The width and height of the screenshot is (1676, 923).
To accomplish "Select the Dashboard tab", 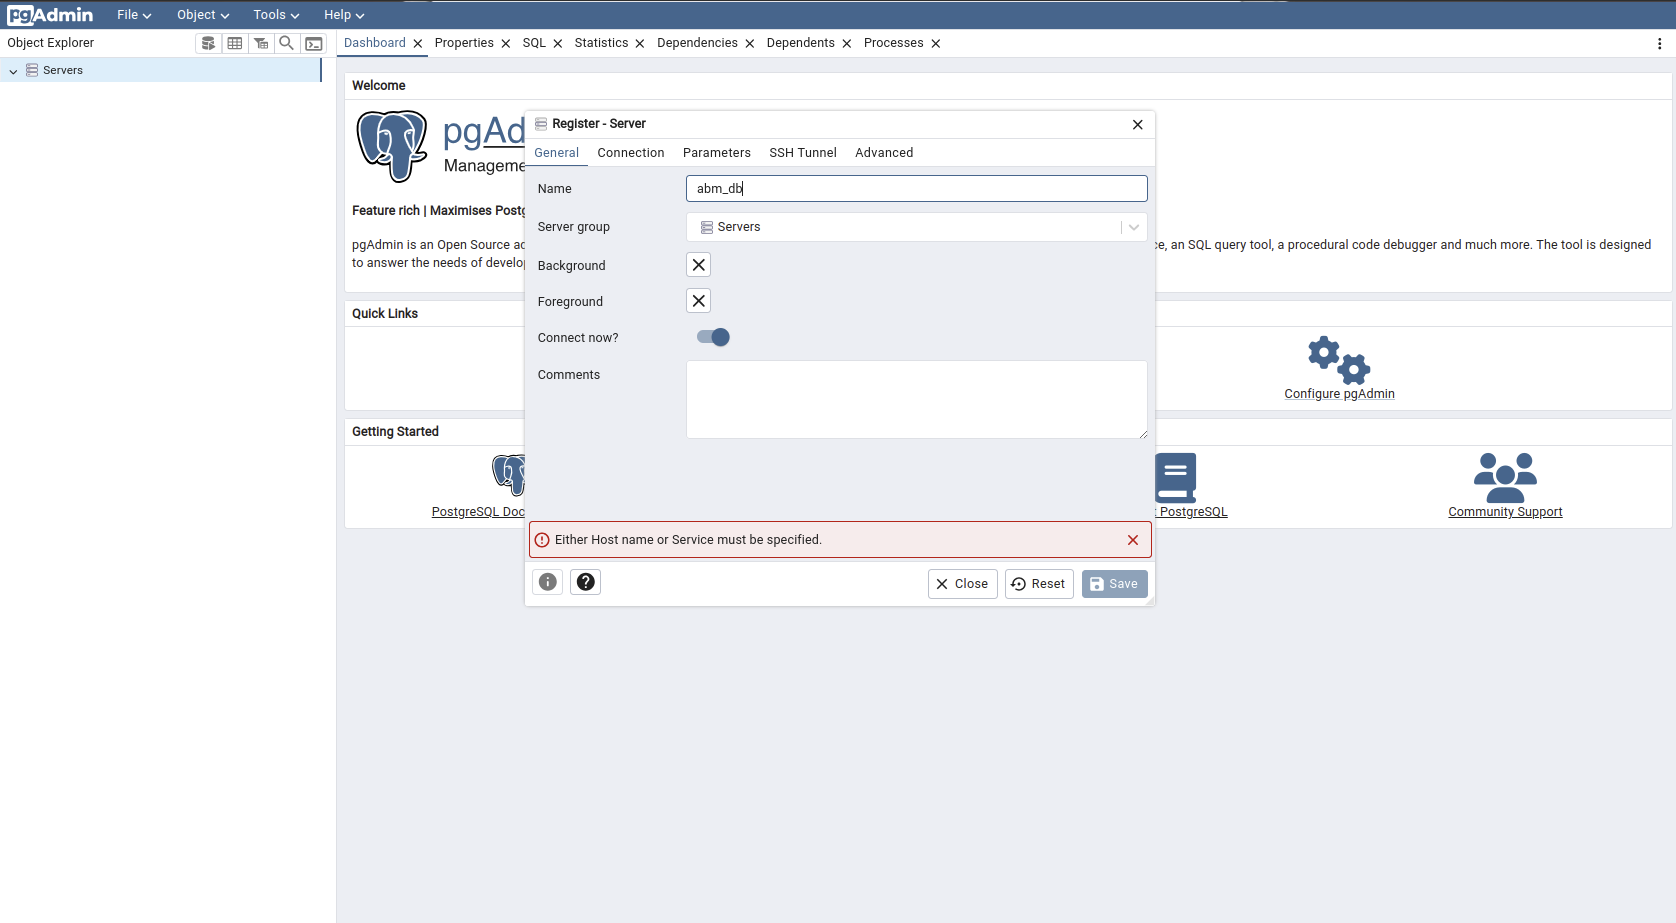I will [375, 43].
